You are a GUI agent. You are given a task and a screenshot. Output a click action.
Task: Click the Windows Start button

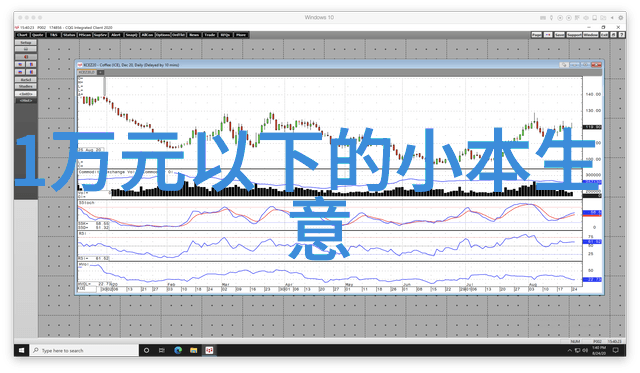click(x=22, y=350)
